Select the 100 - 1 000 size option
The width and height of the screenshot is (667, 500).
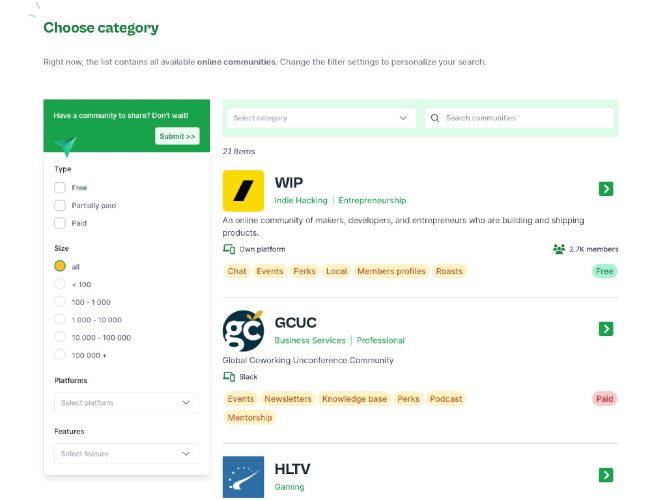tap(60, 302)
